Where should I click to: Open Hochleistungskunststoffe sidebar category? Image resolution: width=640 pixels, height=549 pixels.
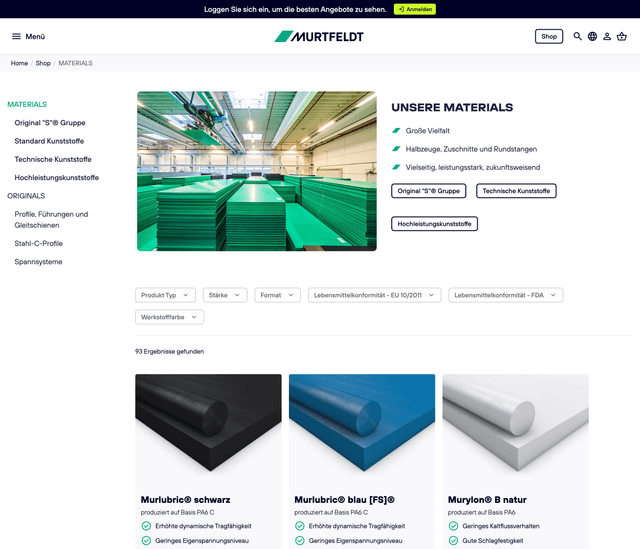57,178
